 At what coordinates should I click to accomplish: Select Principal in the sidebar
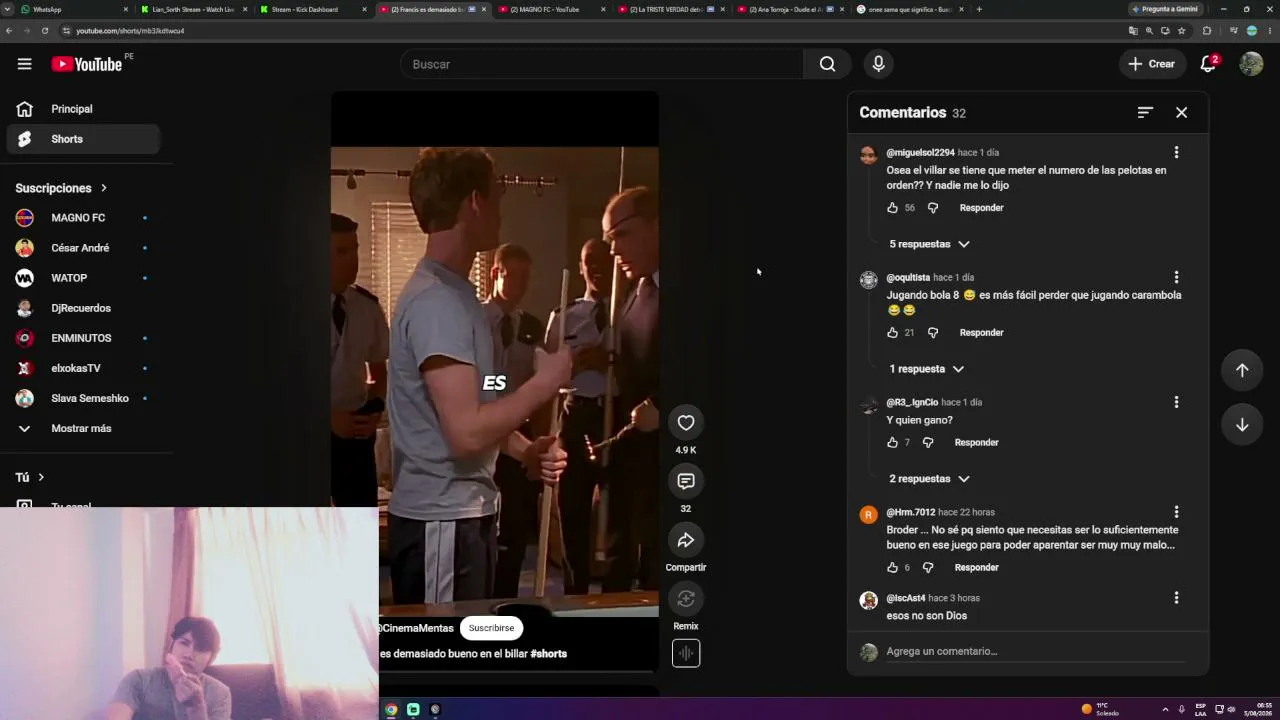[82, 109]
